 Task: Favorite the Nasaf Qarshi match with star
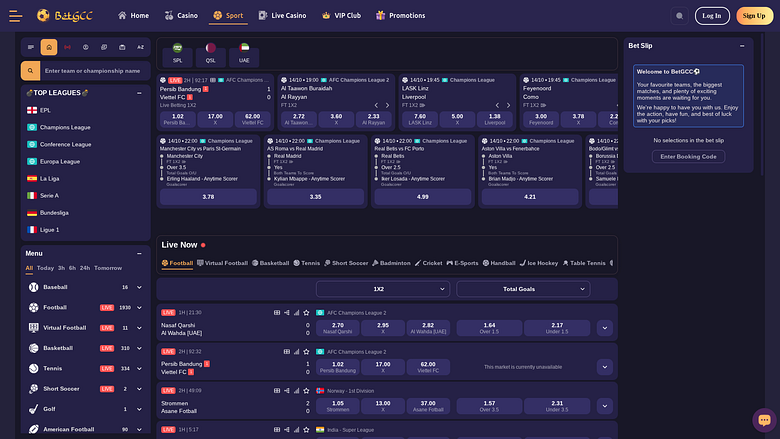306,313
